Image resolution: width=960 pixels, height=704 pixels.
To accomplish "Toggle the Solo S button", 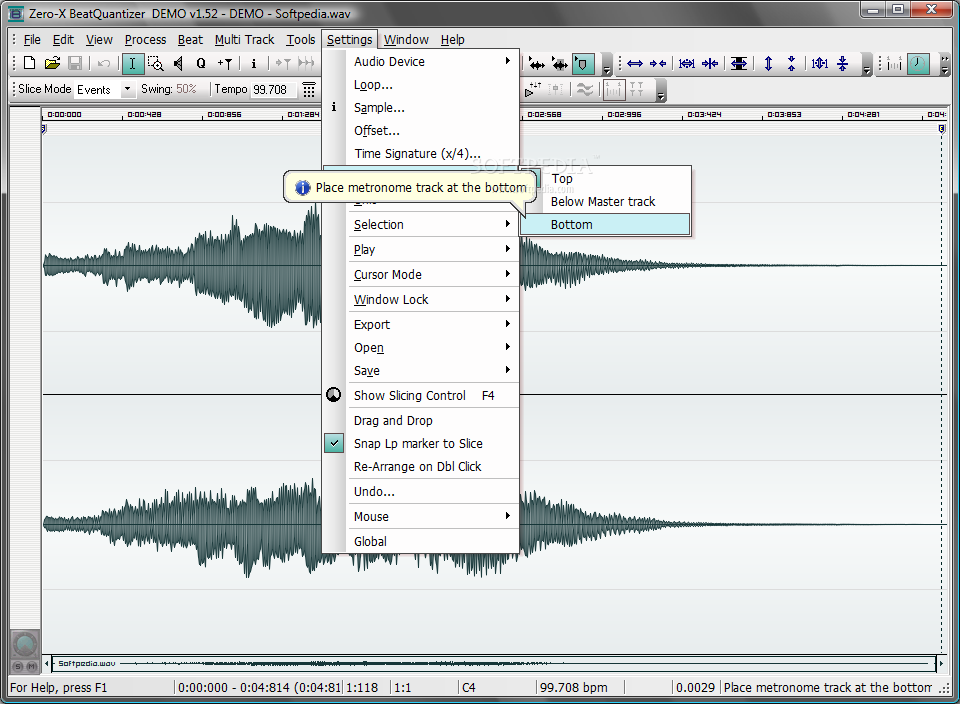I will coord(18,666).
